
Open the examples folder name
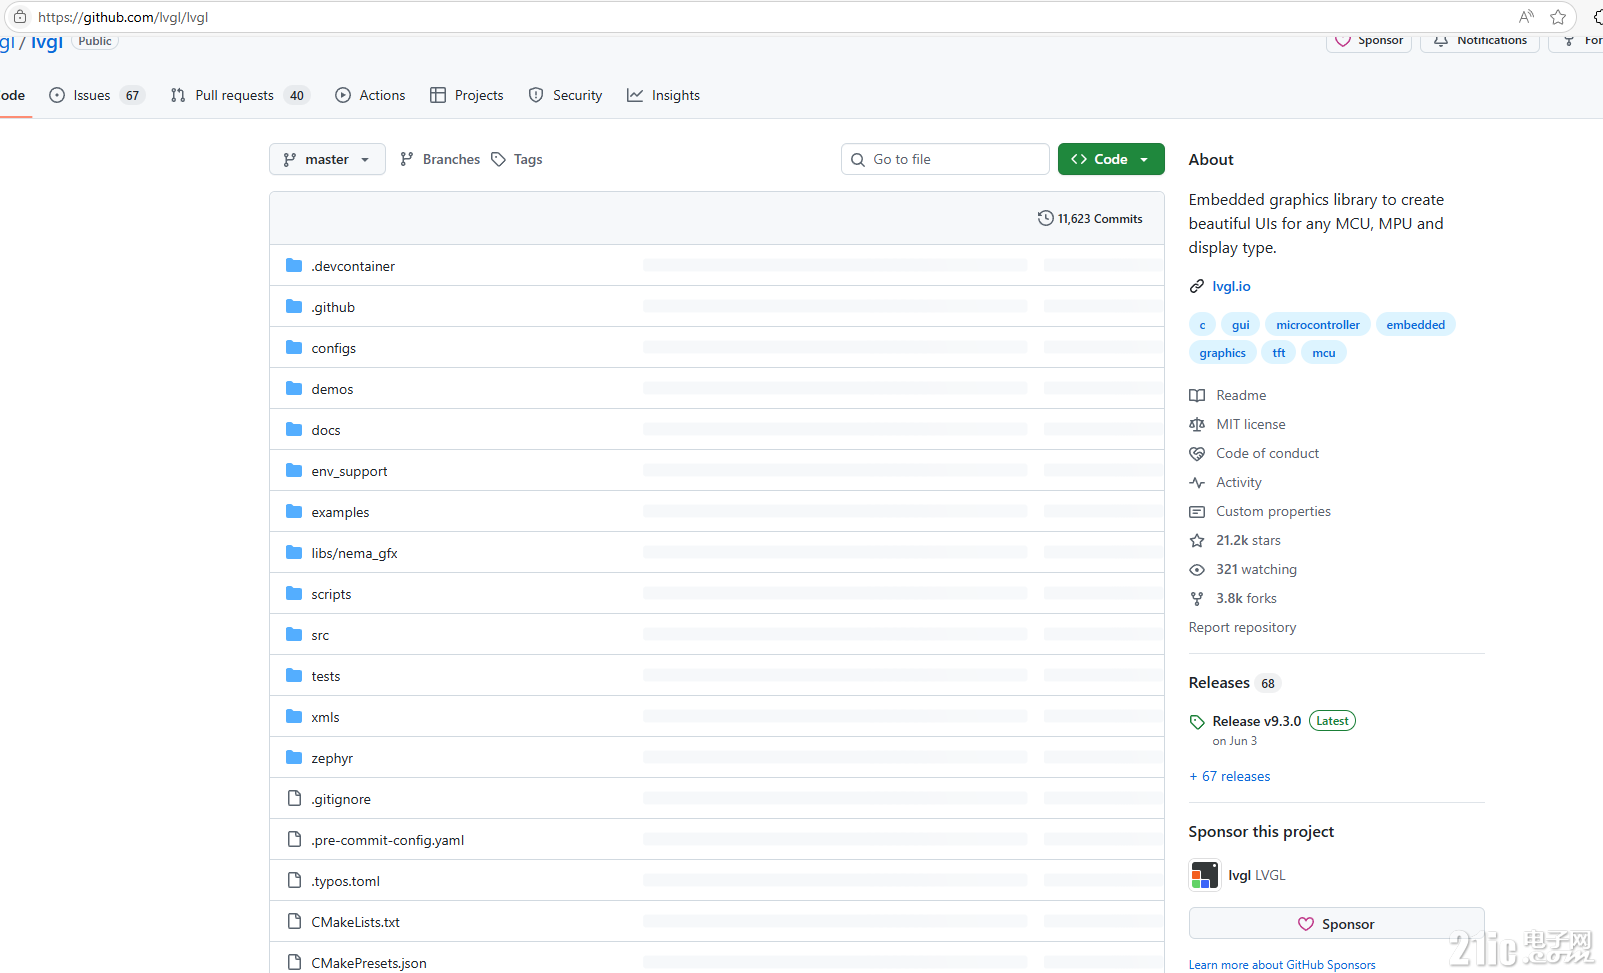tap(340, 512)
